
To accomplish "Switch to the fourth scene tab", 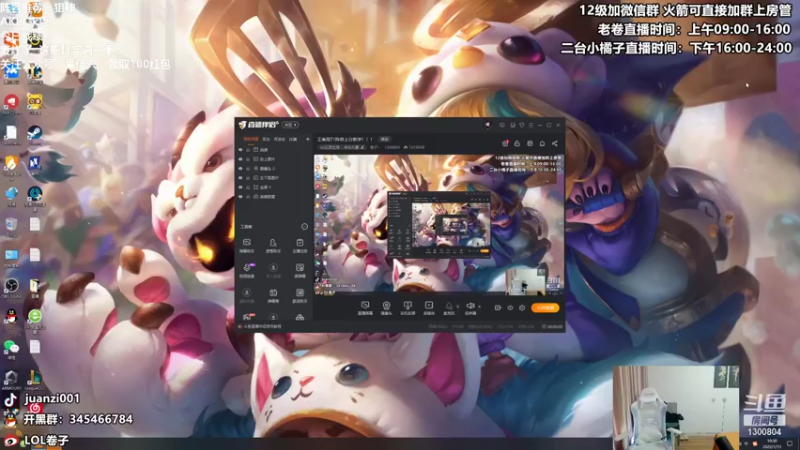I will pos(293,139).
